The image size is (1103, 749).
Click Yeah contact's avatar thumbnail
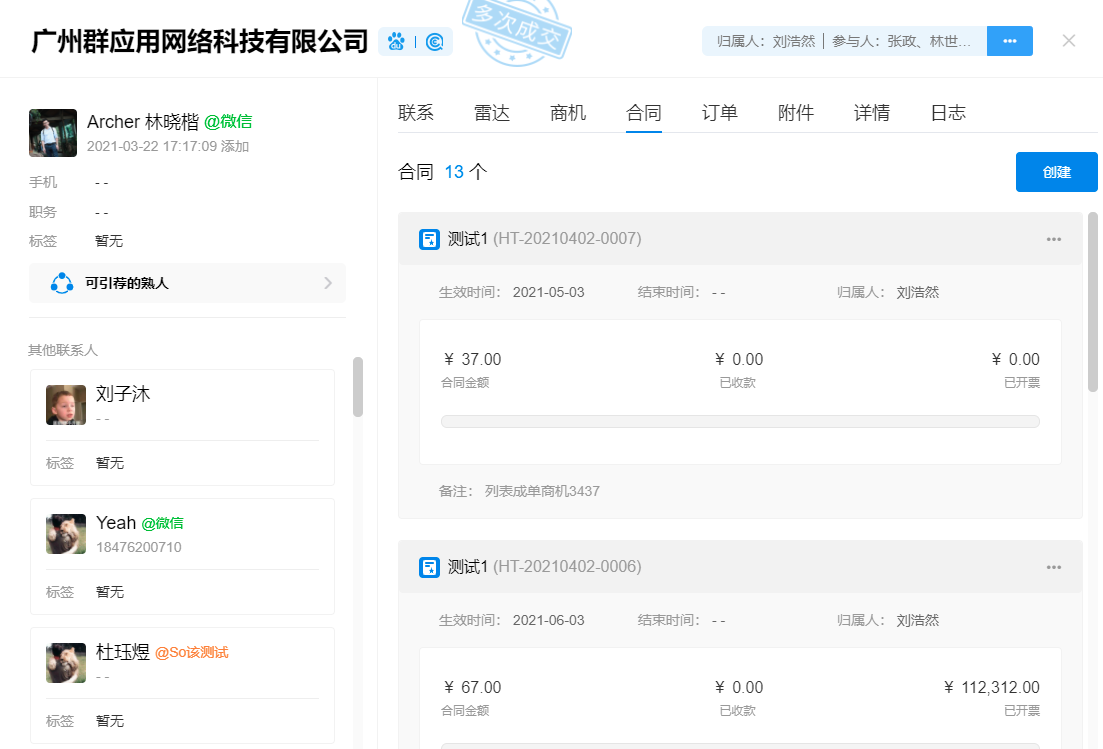[x=66, y=534]
